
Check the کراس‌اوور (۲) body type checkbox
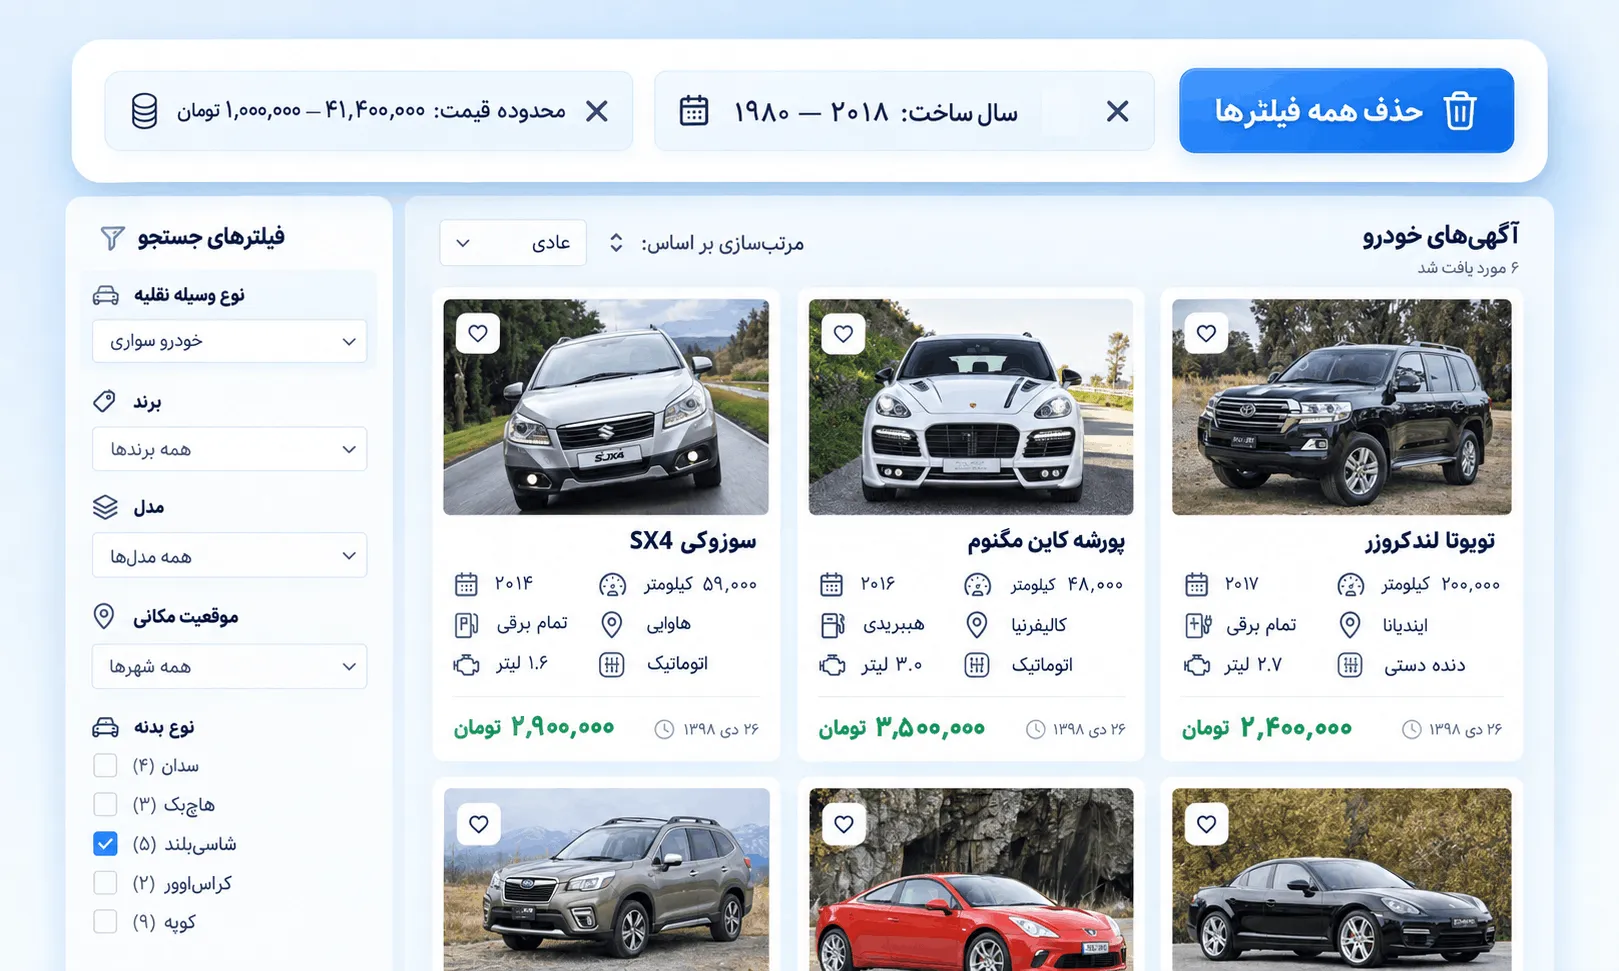click(x=105, y=882)
